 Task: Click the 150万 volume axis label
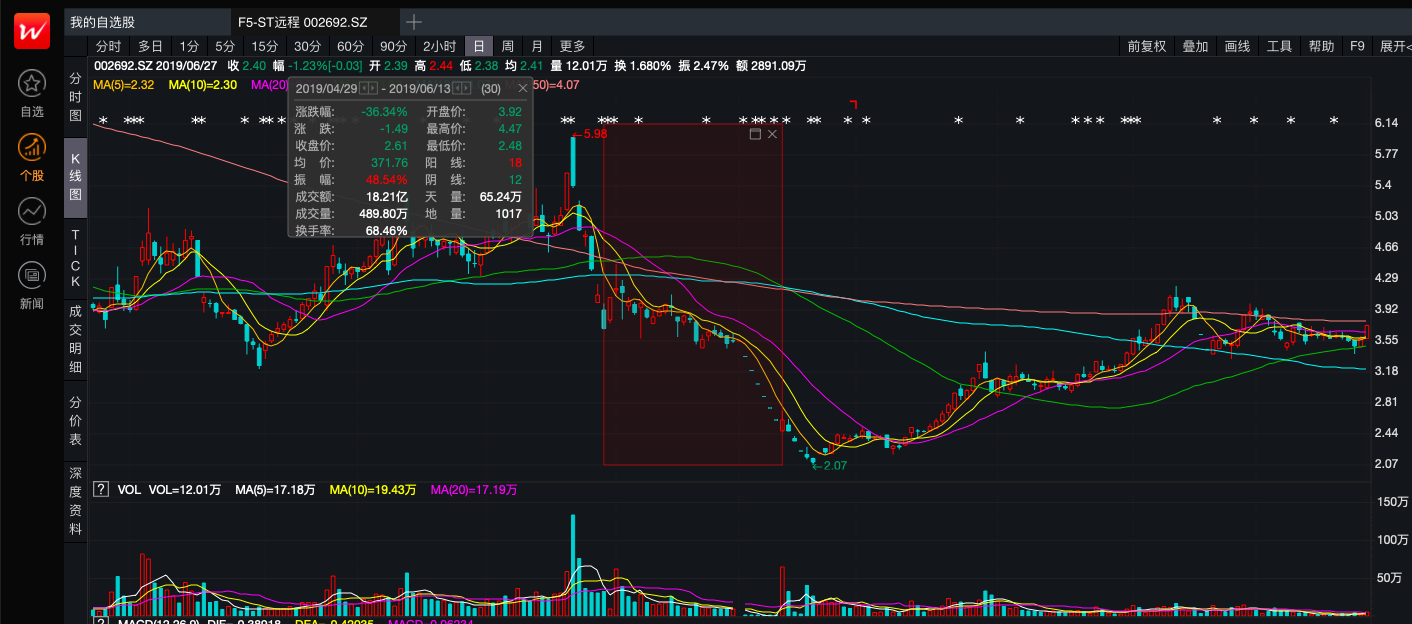[x=1391, y=501]
